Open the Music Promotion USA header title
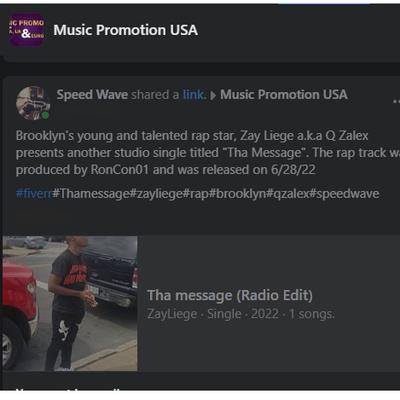 [126, 30]
